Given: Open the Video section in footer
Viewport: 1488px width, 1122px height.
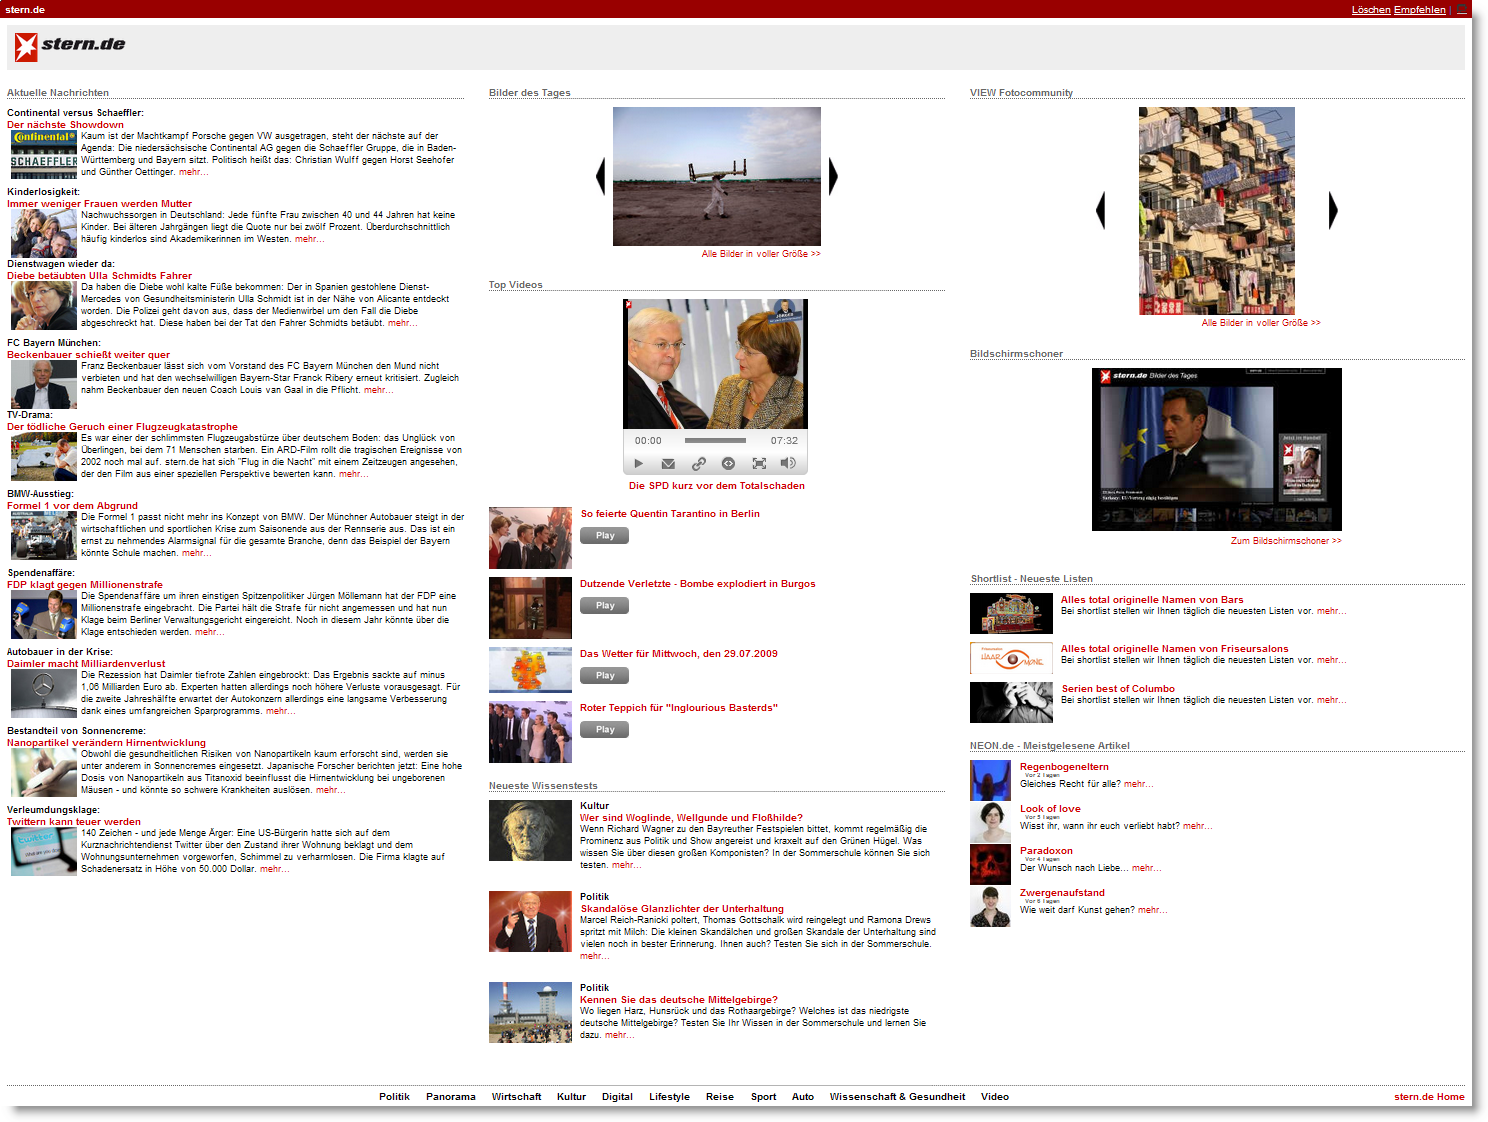Looking at the screenshot, I should (x=995, y=1097).
